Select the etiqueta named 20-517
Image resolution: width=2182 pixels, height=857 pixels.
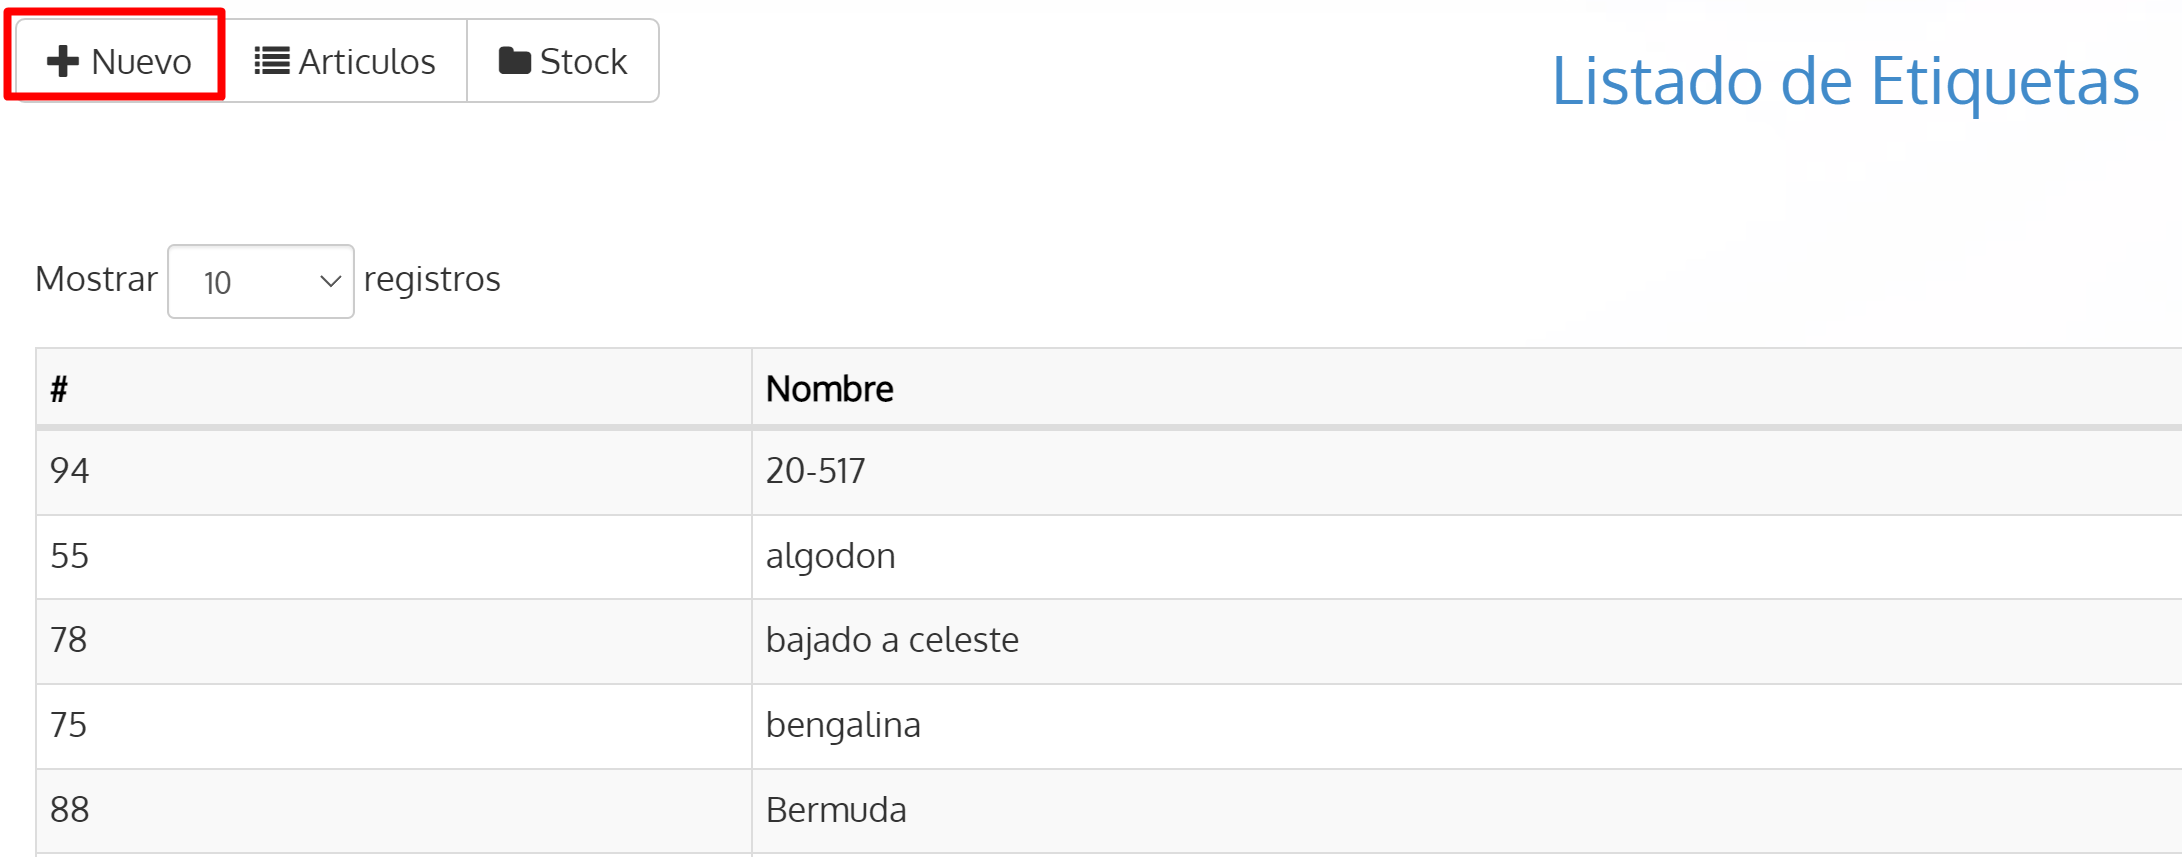pos(816,470)
